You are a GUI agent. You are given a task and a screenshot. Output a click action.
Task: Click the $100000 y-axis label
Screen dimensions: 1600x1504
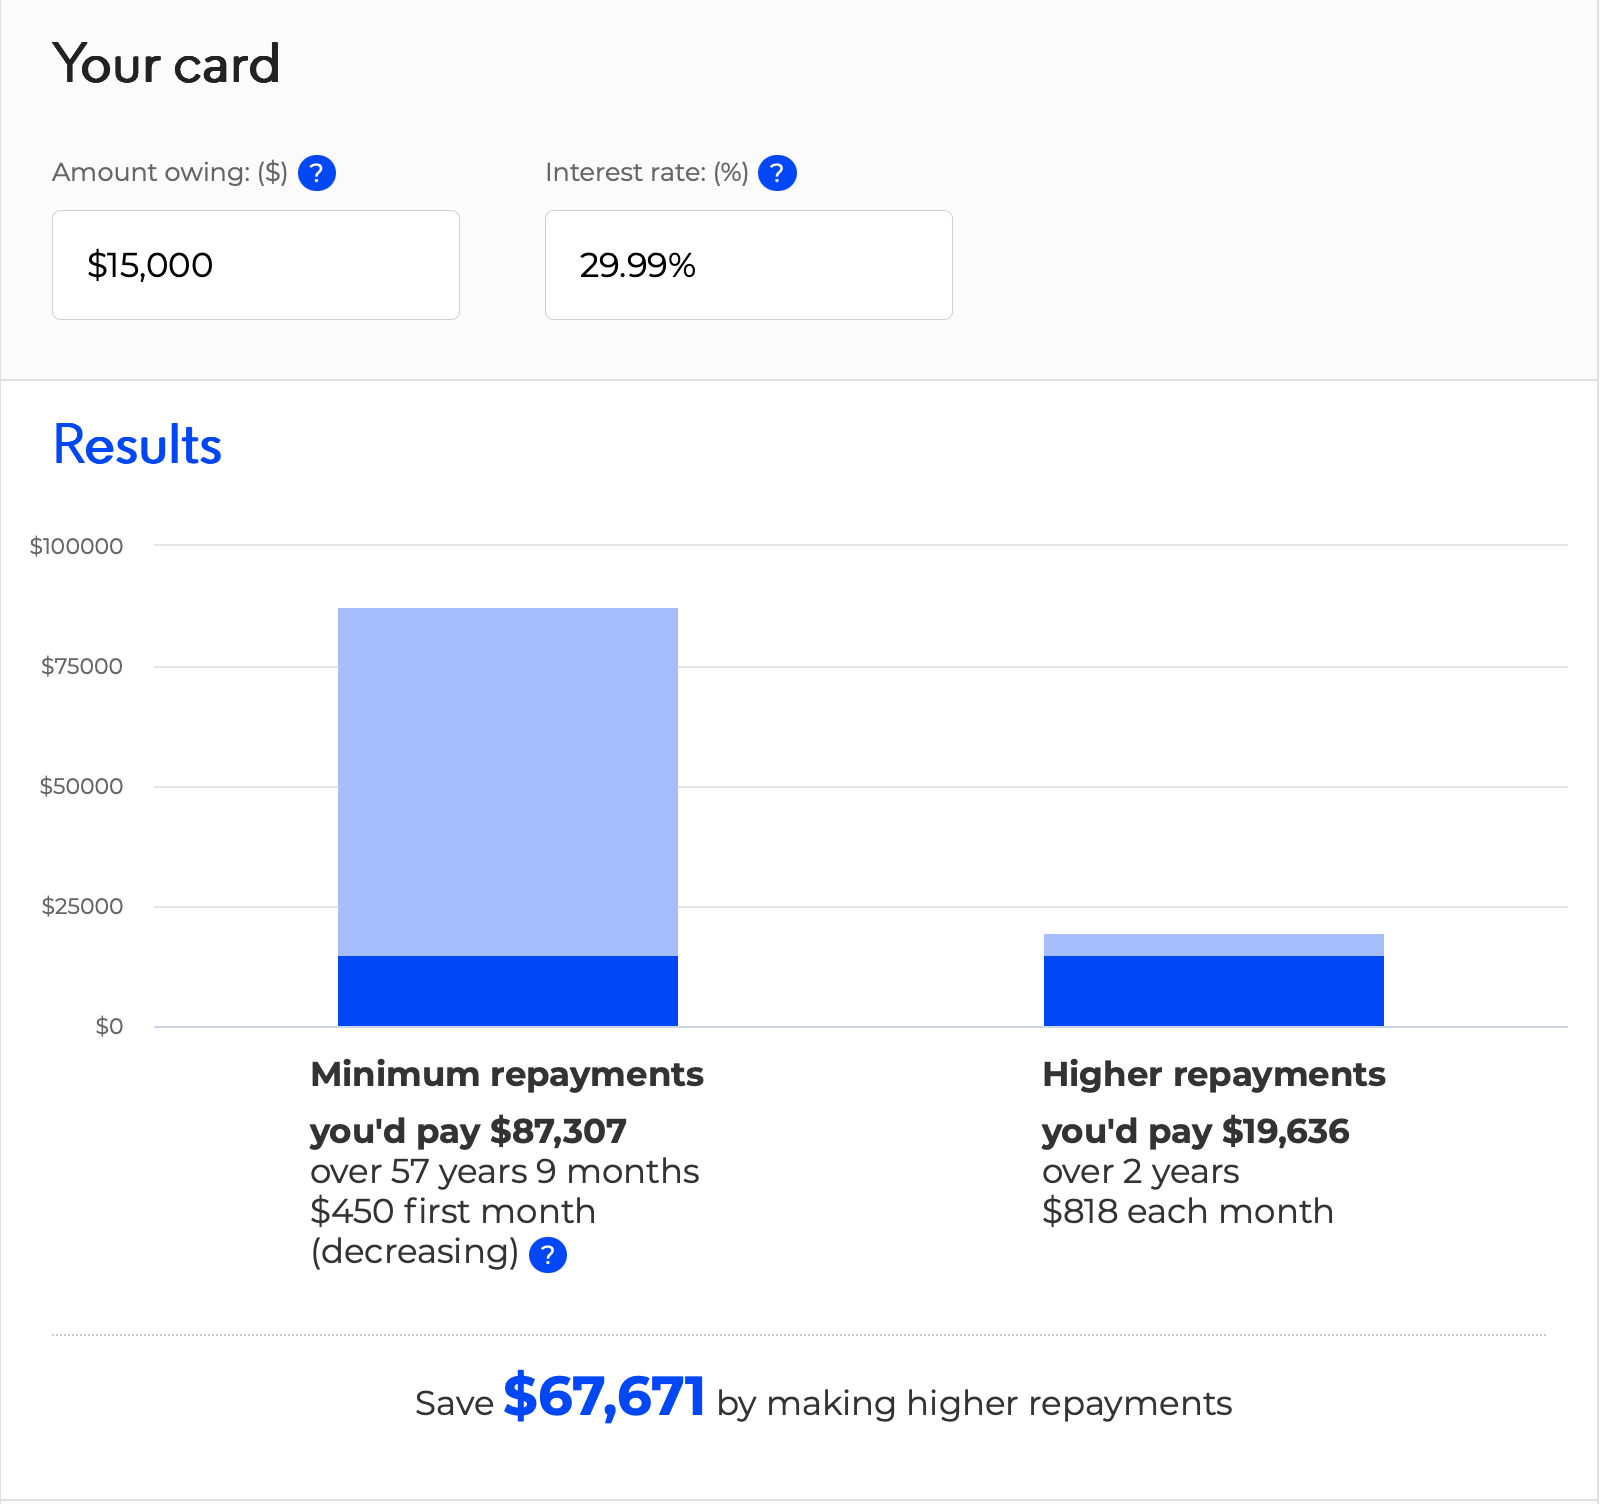coord(77,546)
